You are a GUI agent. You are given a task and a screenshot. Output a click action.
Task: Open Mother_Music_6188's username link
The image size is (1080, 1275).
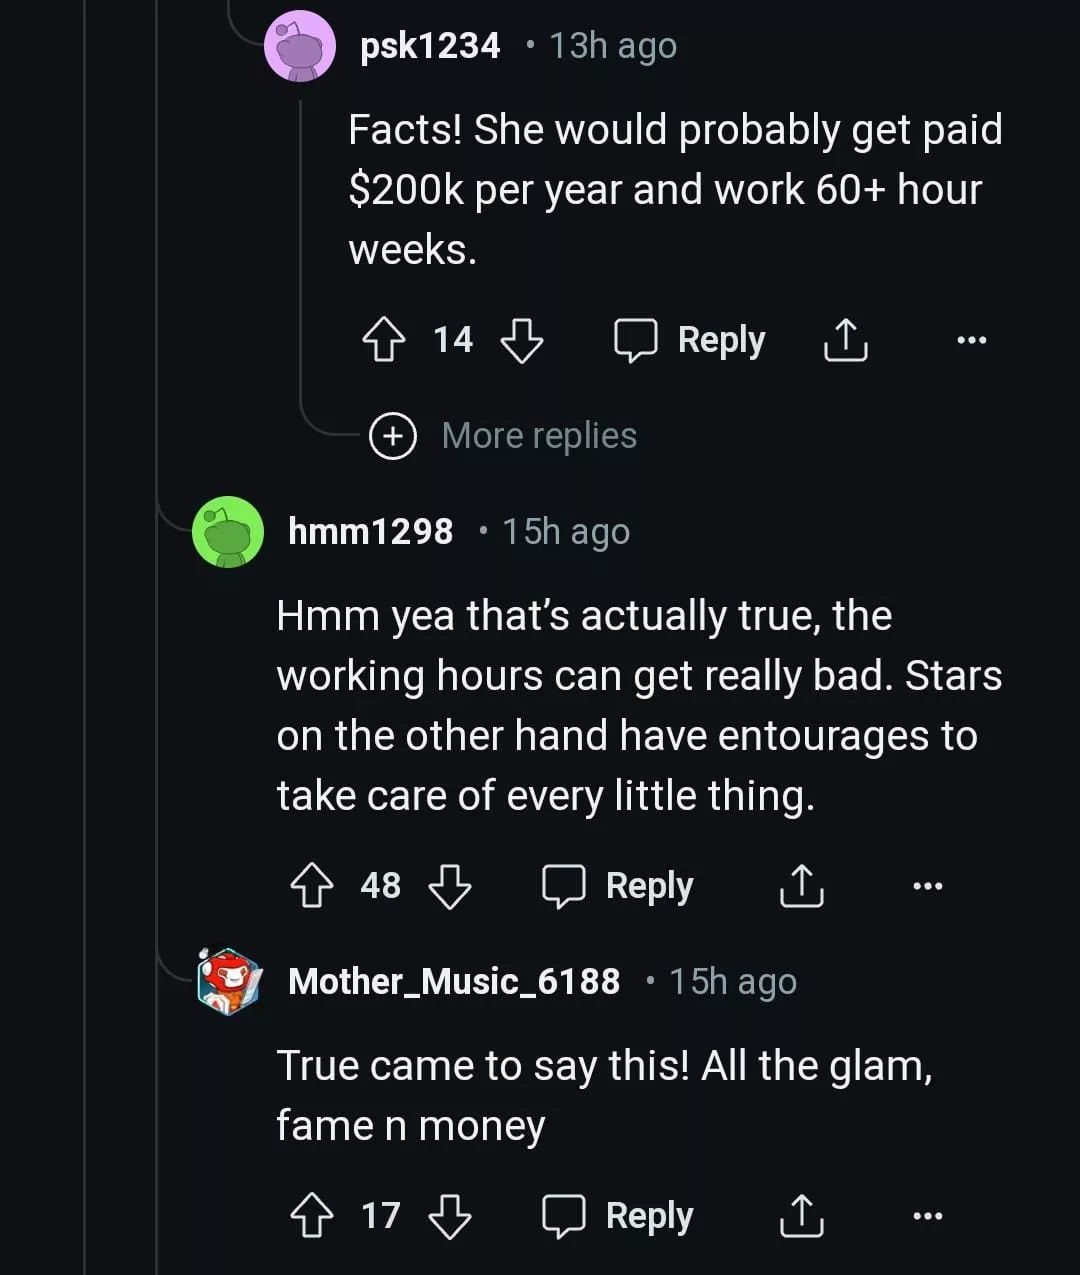[x=453, y=982]
